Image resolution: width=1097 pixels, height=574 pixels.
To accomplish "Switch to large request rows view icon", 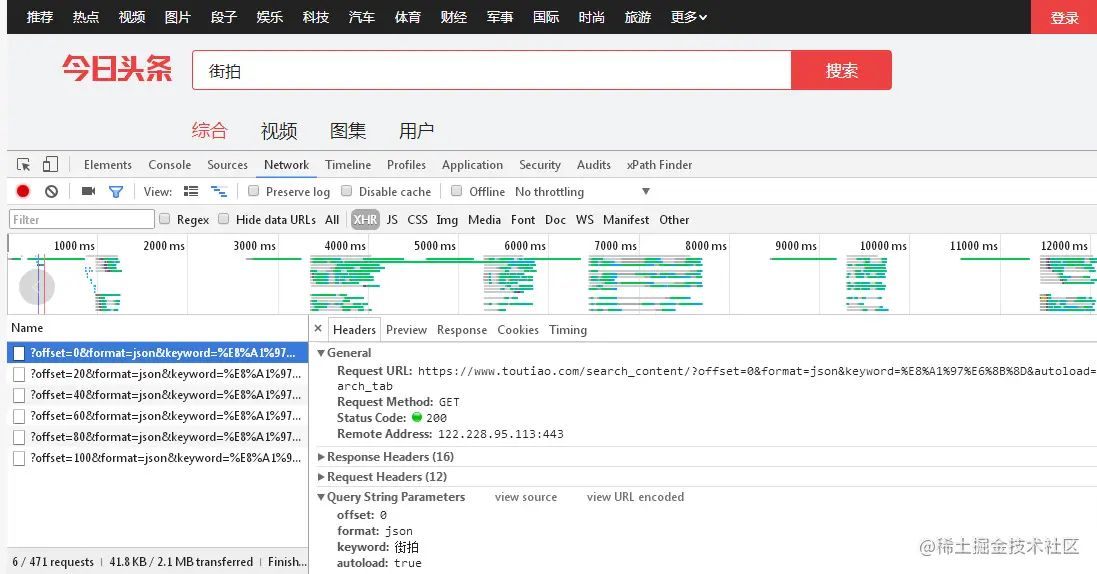I will click(x=191, y=191).
